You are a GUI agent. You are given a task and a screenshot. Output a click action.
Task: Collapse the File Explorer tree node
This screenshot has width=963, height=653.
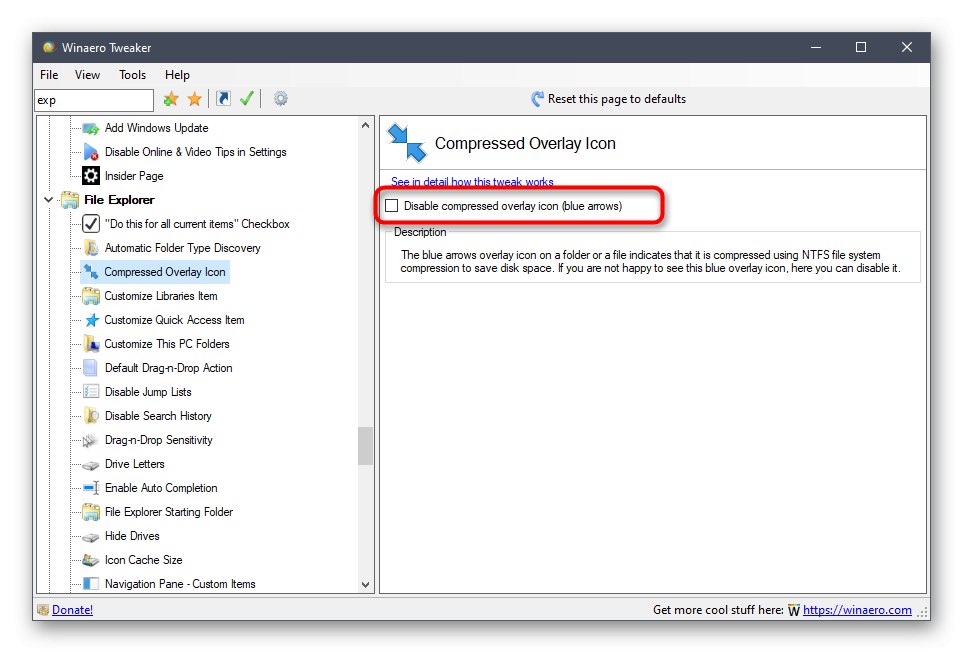click(48, 200)
